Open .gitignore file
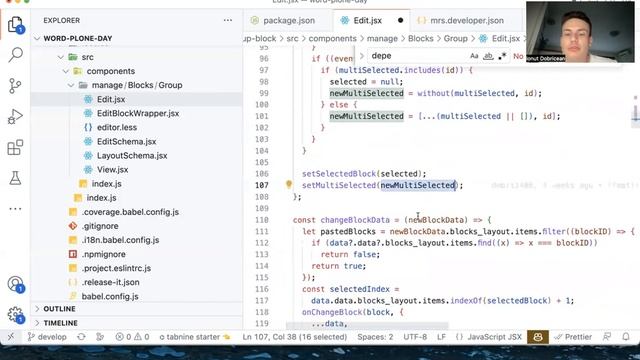640x360 pixels. pyautogui.click(x=137, y=226)
